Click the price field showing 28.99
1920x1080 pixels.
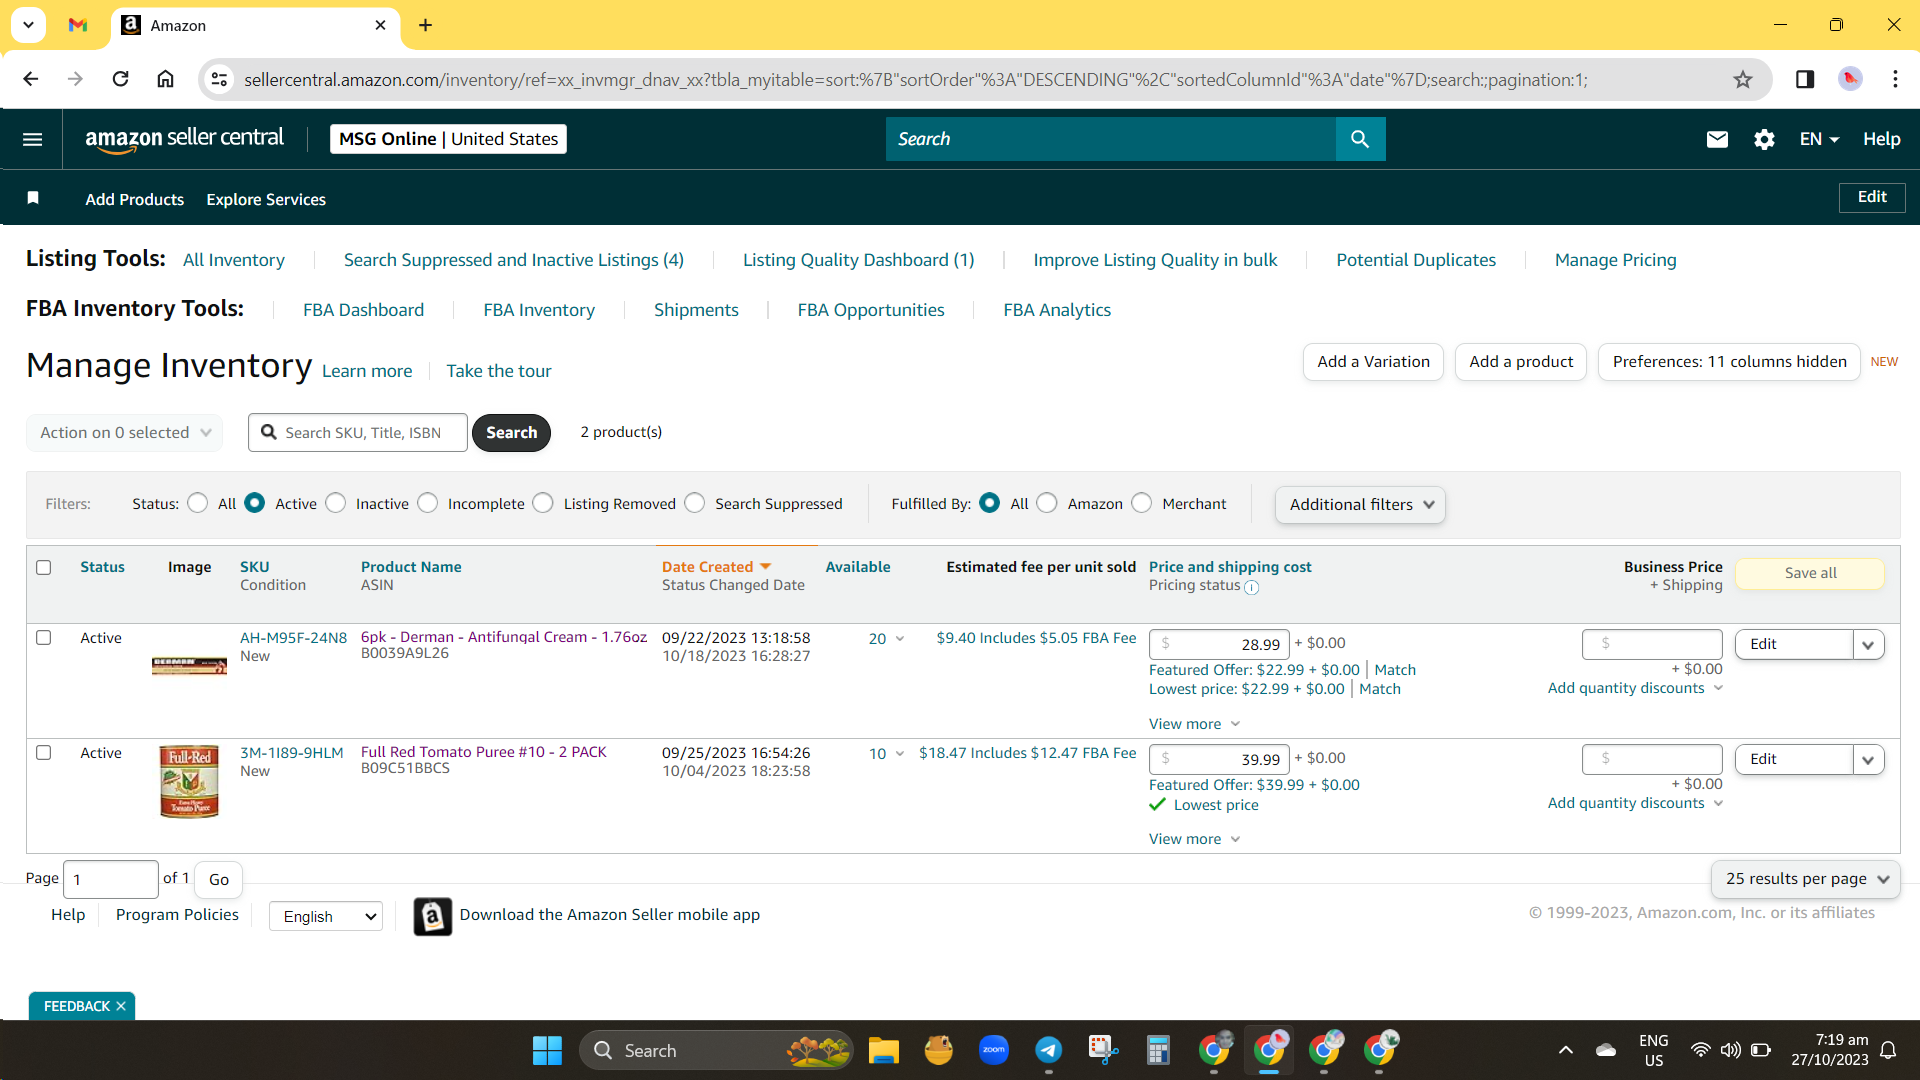coord(1219,645)
